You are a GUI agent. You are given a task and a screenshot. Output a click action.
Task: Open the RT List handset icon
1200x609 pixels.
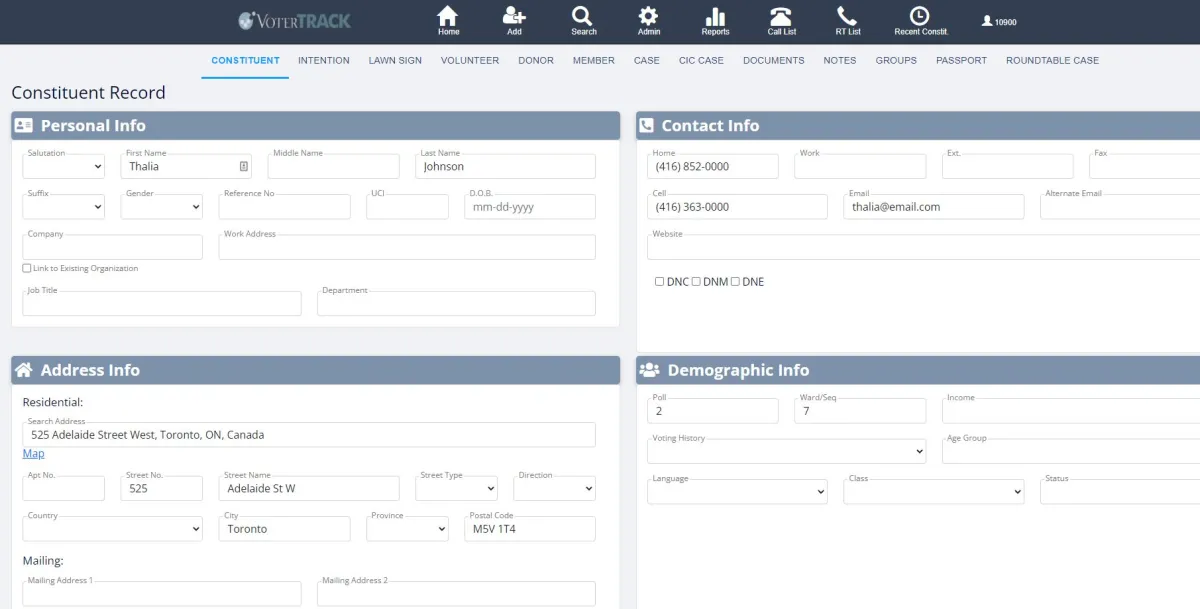coord(848,21)
